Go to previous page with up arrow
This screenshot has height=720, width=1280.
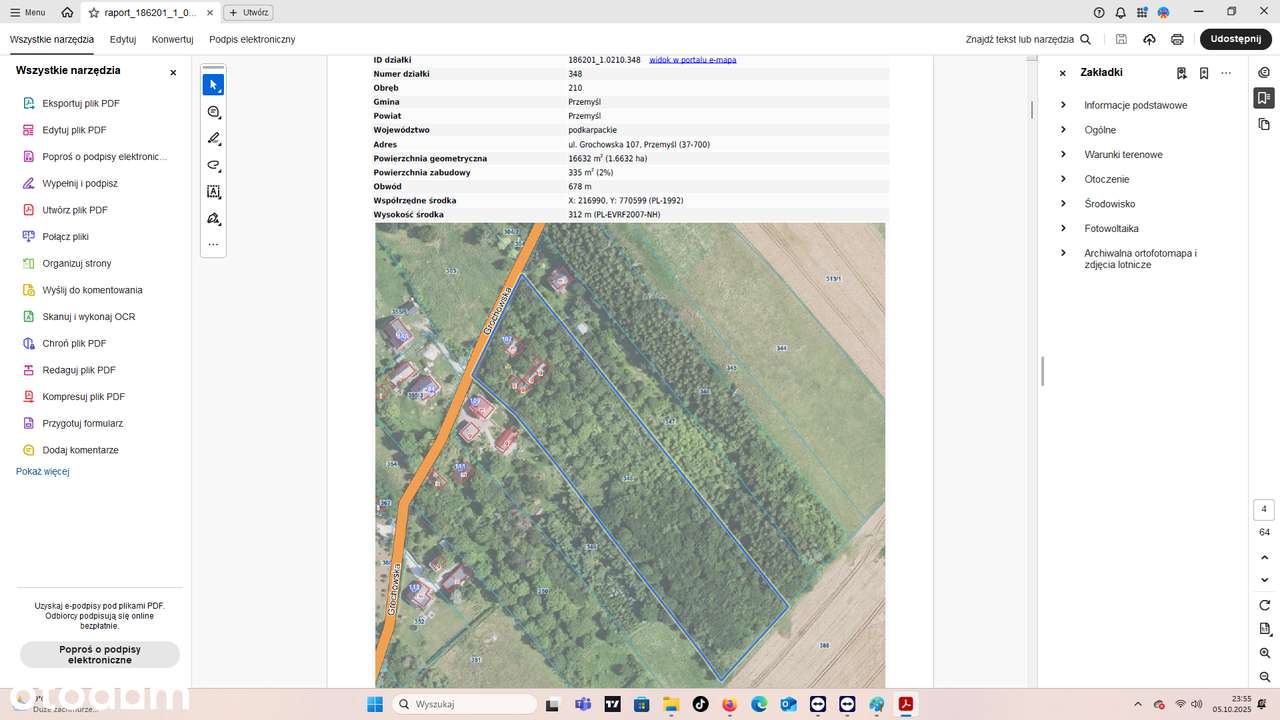click(x=1264, y=557)
